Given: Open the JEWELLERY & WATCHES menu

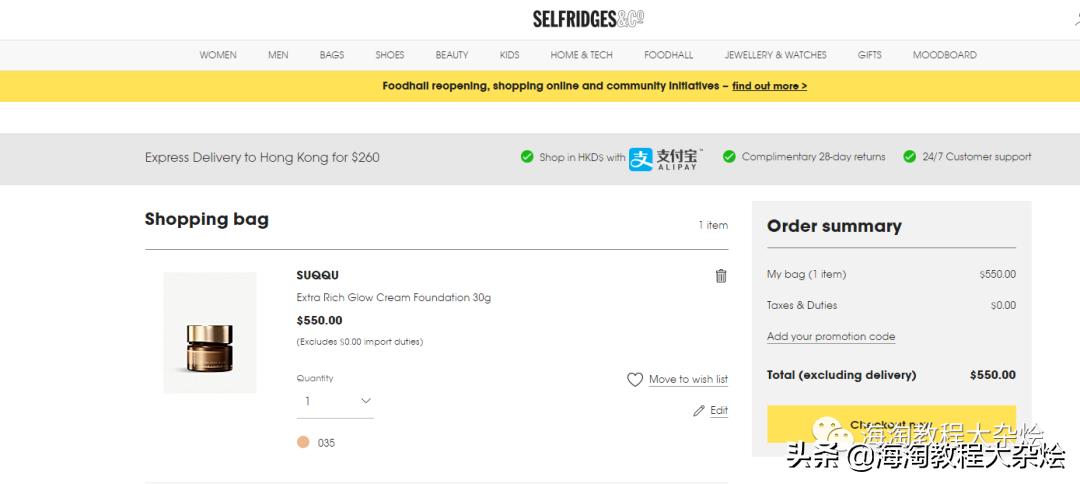Looking at the screenshot, I should (775, 55).
